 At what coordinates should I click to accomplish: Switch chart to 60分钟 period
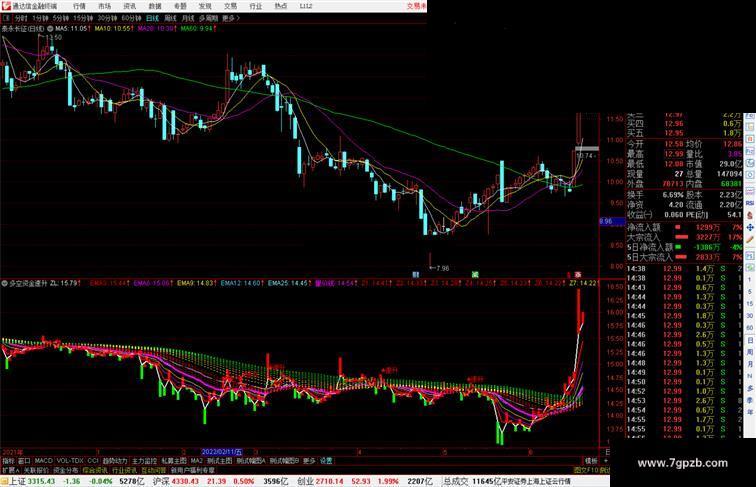pos(131,18)
